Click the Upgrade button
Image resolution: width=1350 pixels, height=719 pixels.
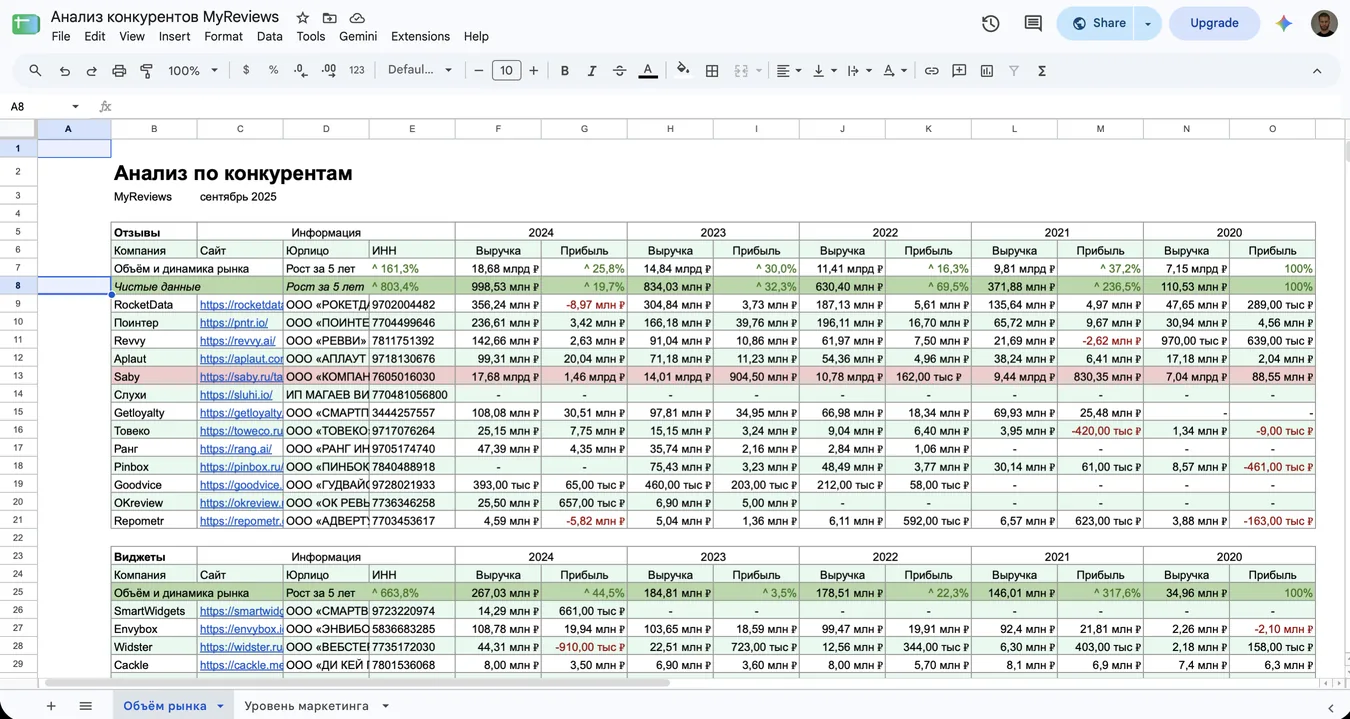click(x=1214, y=23)
